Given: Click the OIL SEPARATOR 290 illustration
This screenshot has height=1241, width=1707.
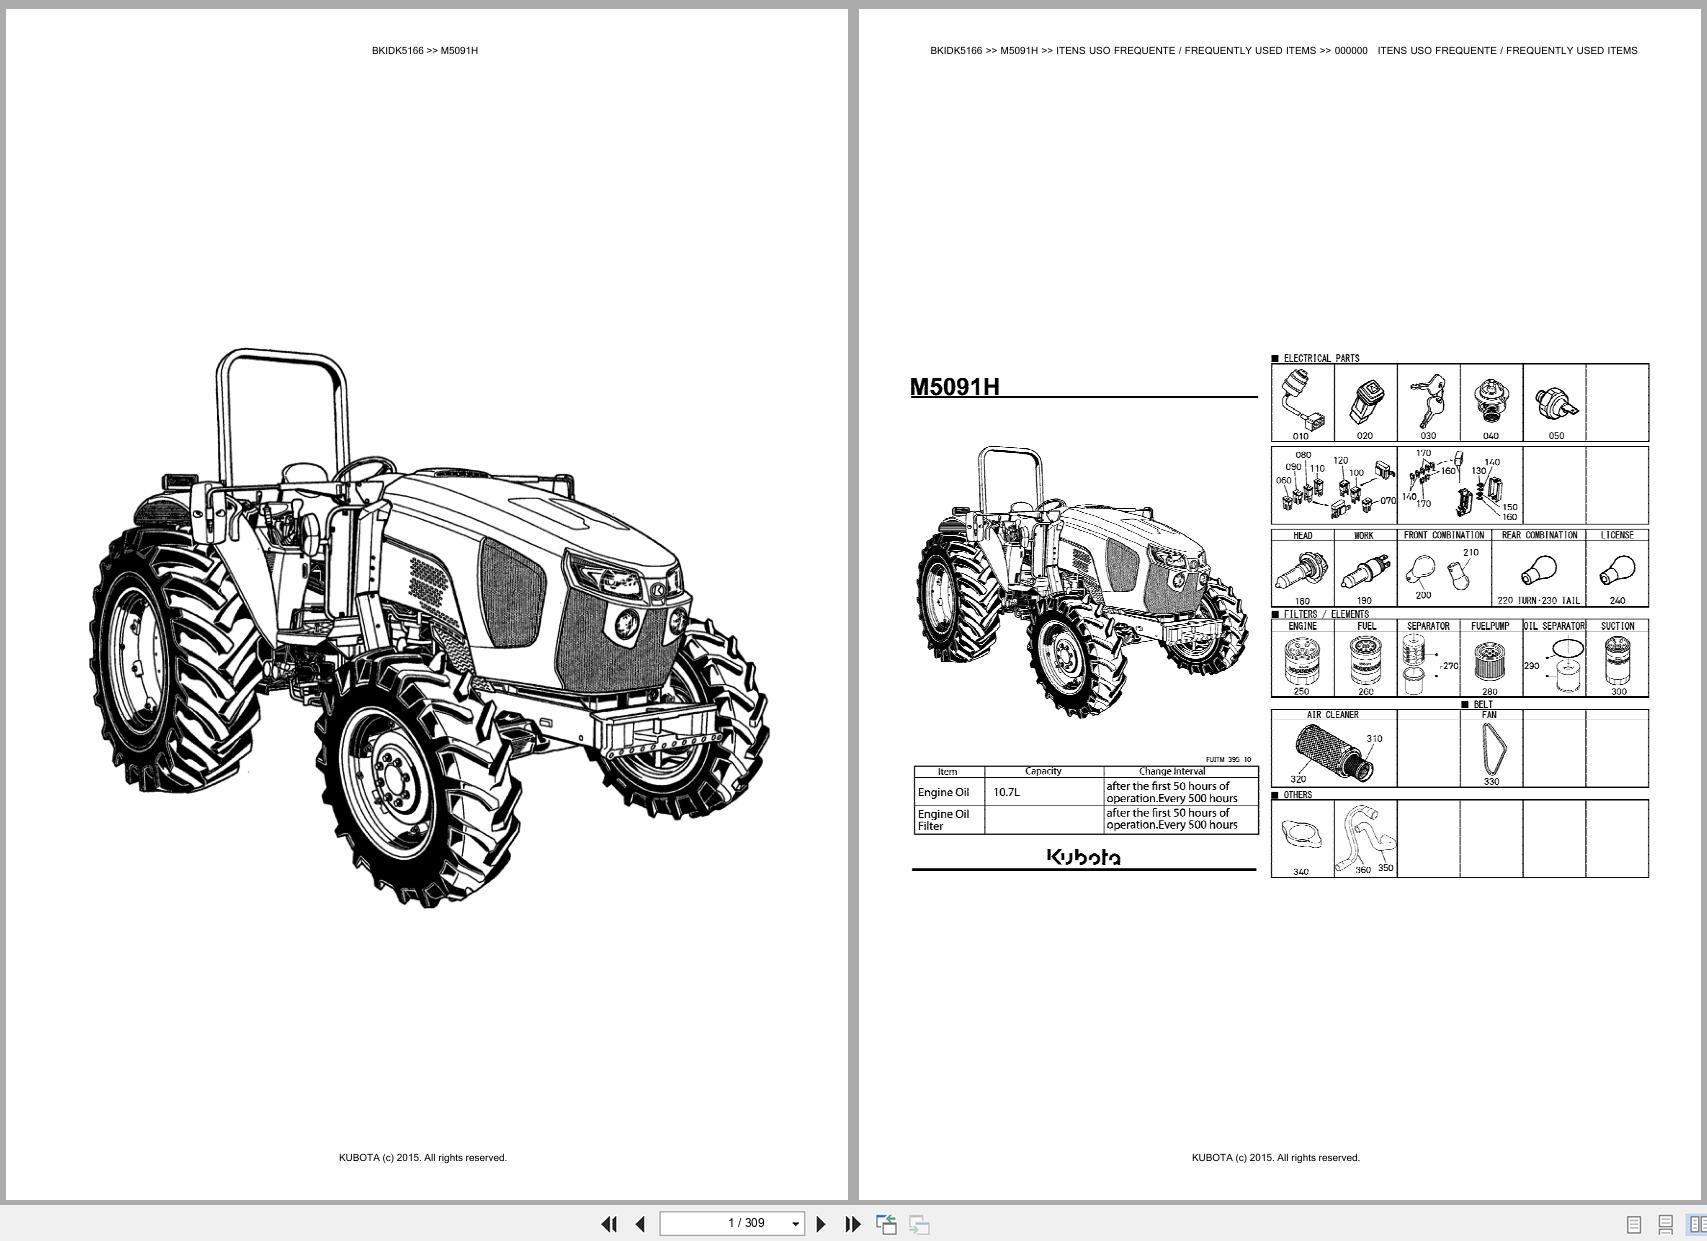Looking at the screenshot, I should click(1566, 666).
